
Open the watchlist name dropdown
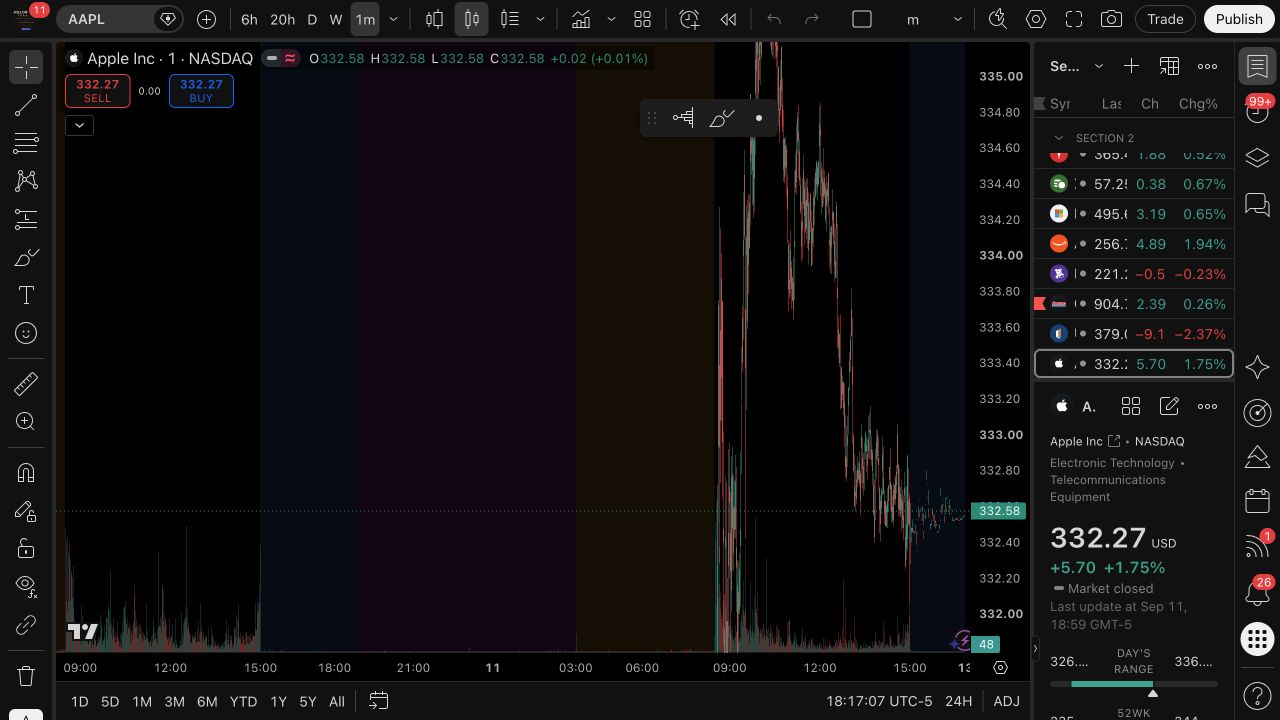point(1098,66)
